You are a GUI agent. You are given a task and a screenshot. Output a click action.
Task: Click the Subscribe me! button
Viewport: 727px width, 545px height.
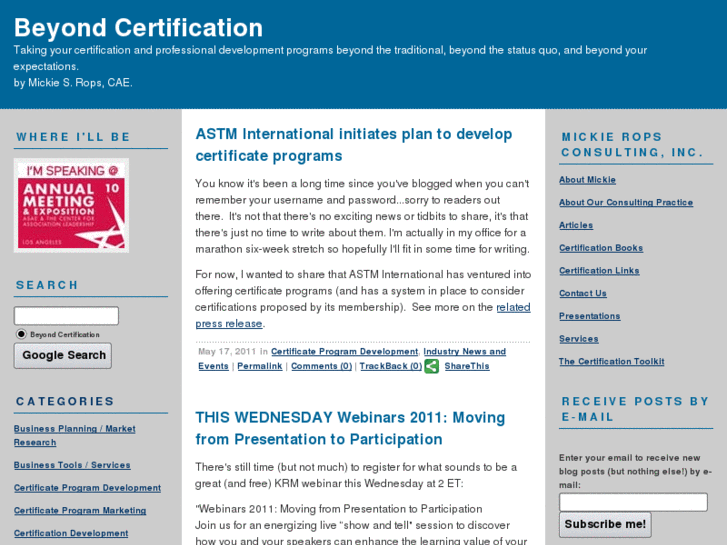click(x=605, y=524)
